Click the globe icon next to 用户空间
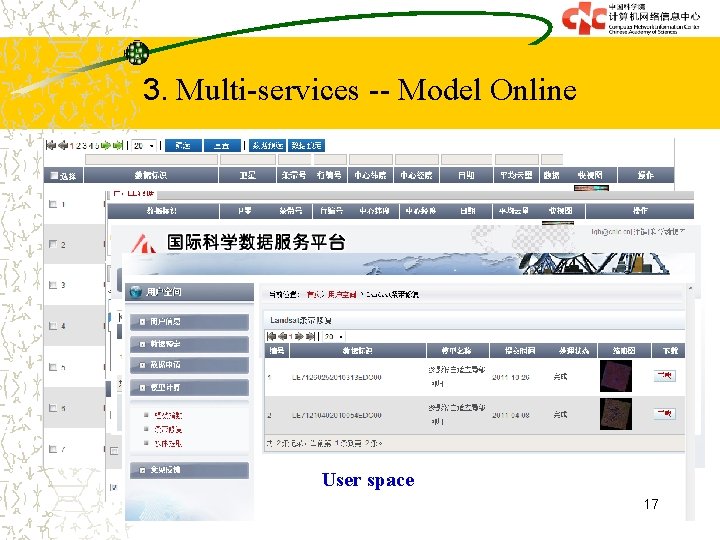Image resolution: width=720 pixels, height=540 pixels. coord(135,292)
